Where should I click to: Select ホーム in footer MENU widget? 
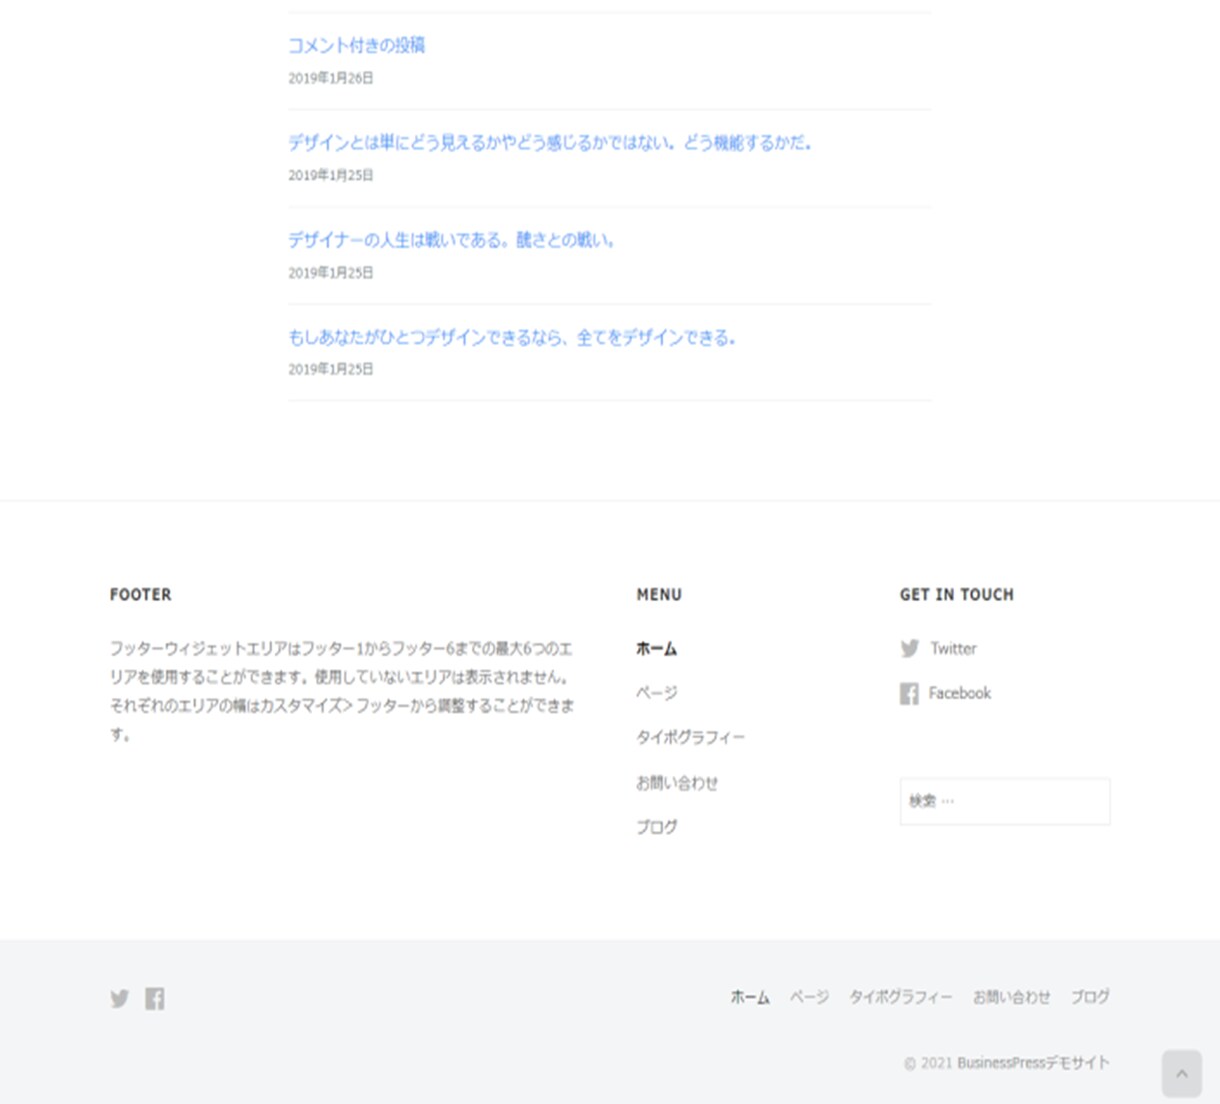(x=656, y=648)
